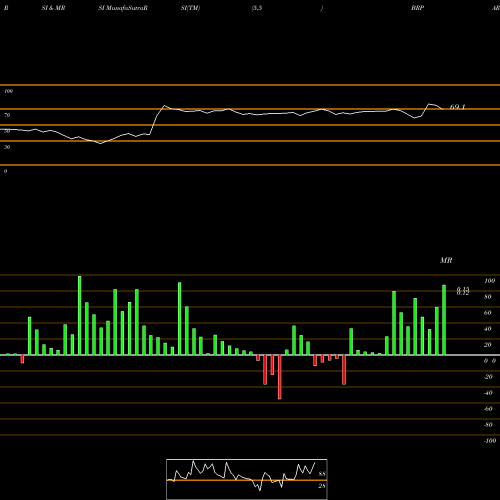
Task: Click the MR axis label -40
Action: pos(488,393)
